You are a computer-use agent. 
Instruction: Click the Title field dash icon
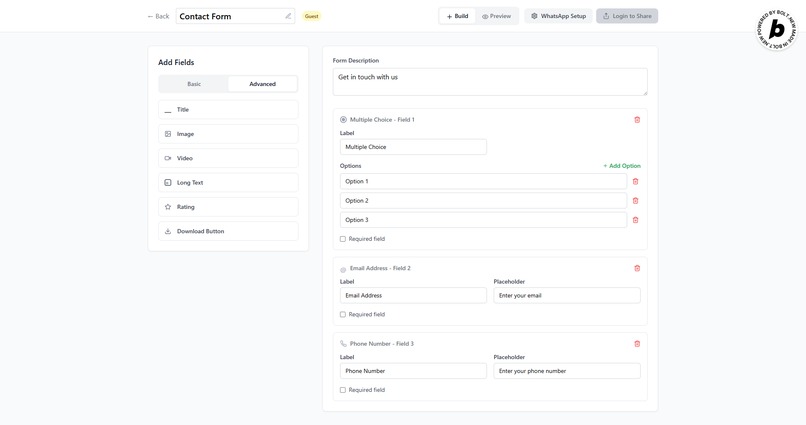[168, 110]
